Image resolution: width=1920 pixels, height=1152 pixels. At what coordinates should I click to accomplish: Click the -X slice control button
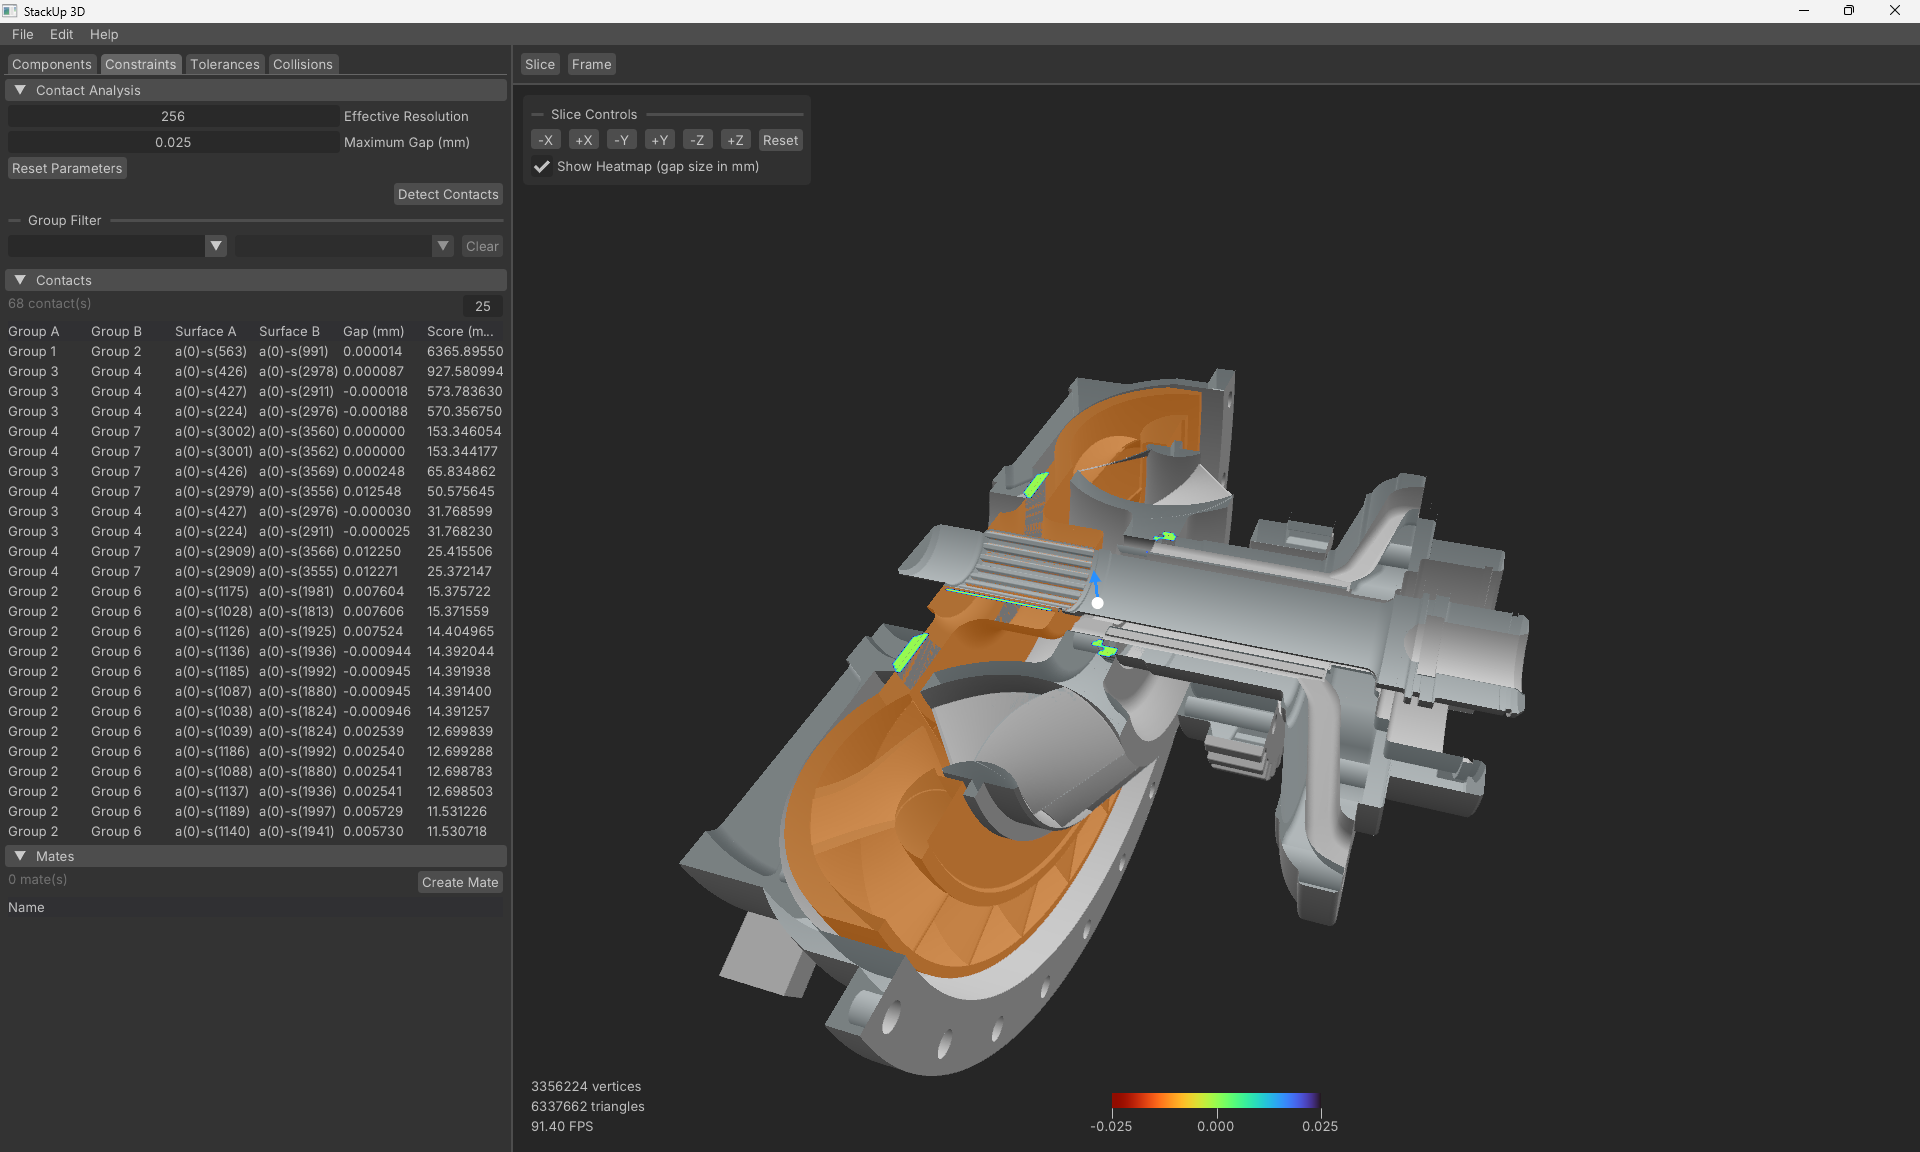click(x=546, y=139)
